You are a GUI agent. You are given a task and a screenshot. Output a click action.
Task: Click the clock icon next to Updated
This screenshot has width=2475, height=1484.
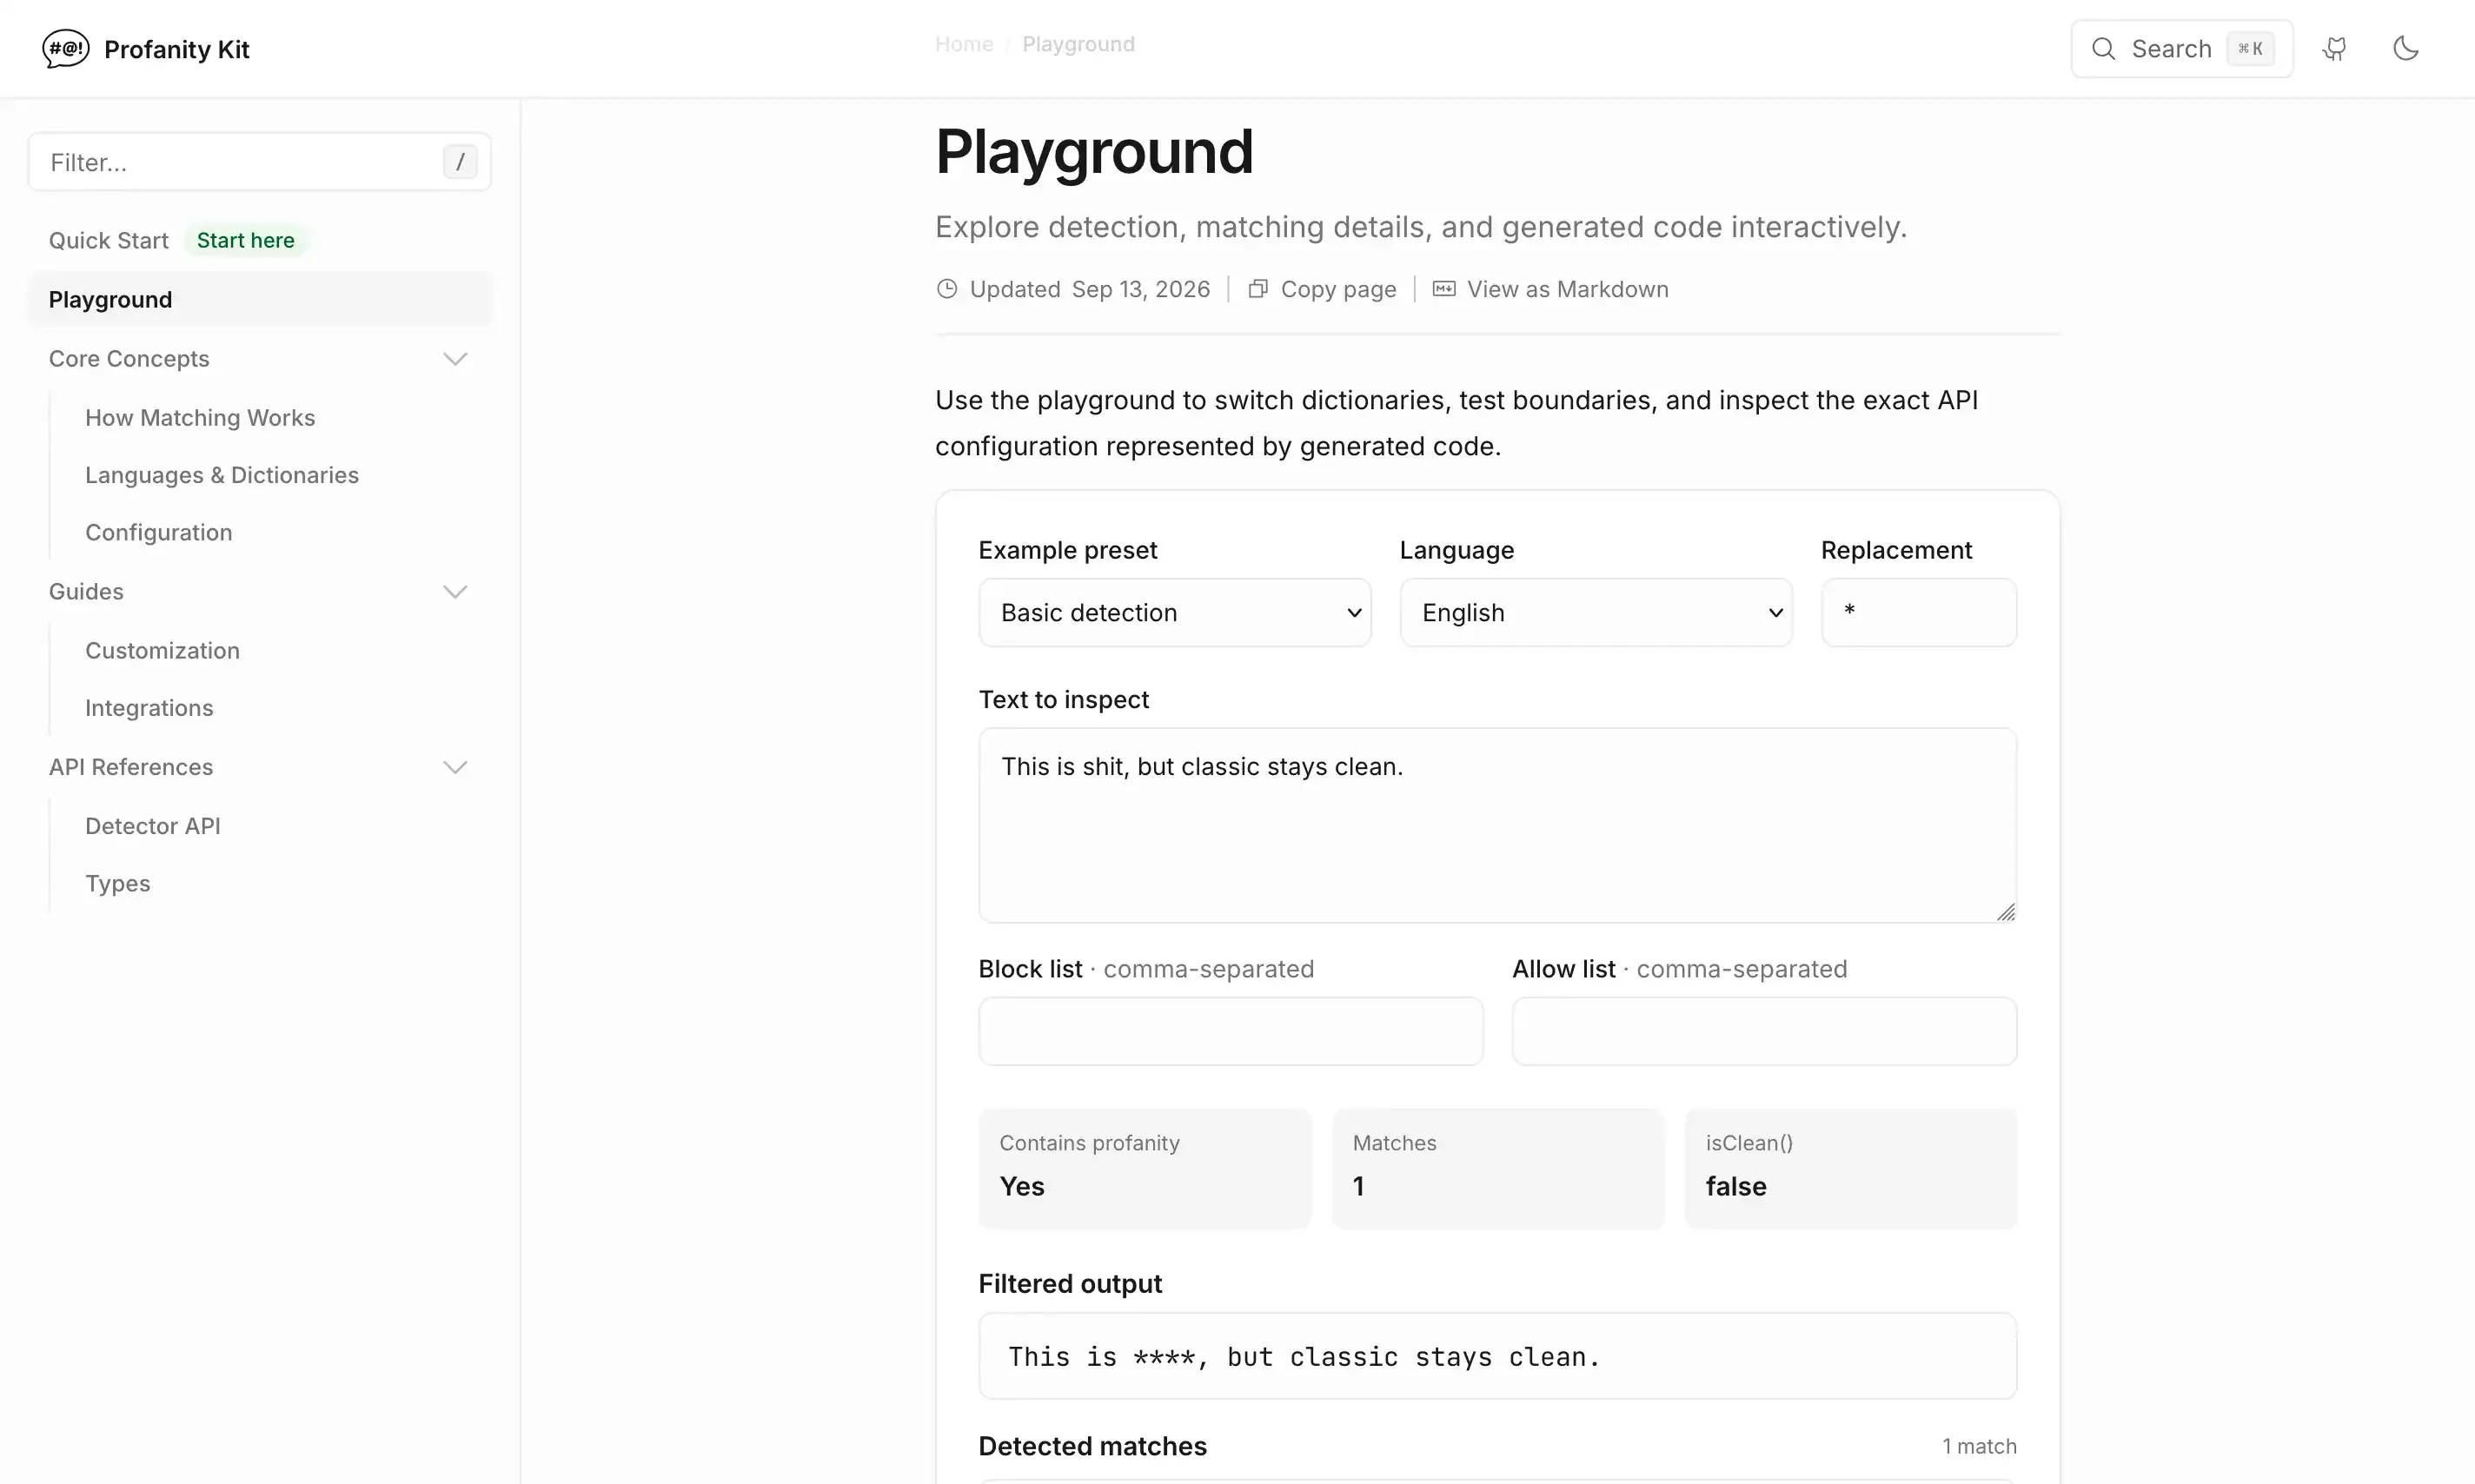(x=947, y=289)
